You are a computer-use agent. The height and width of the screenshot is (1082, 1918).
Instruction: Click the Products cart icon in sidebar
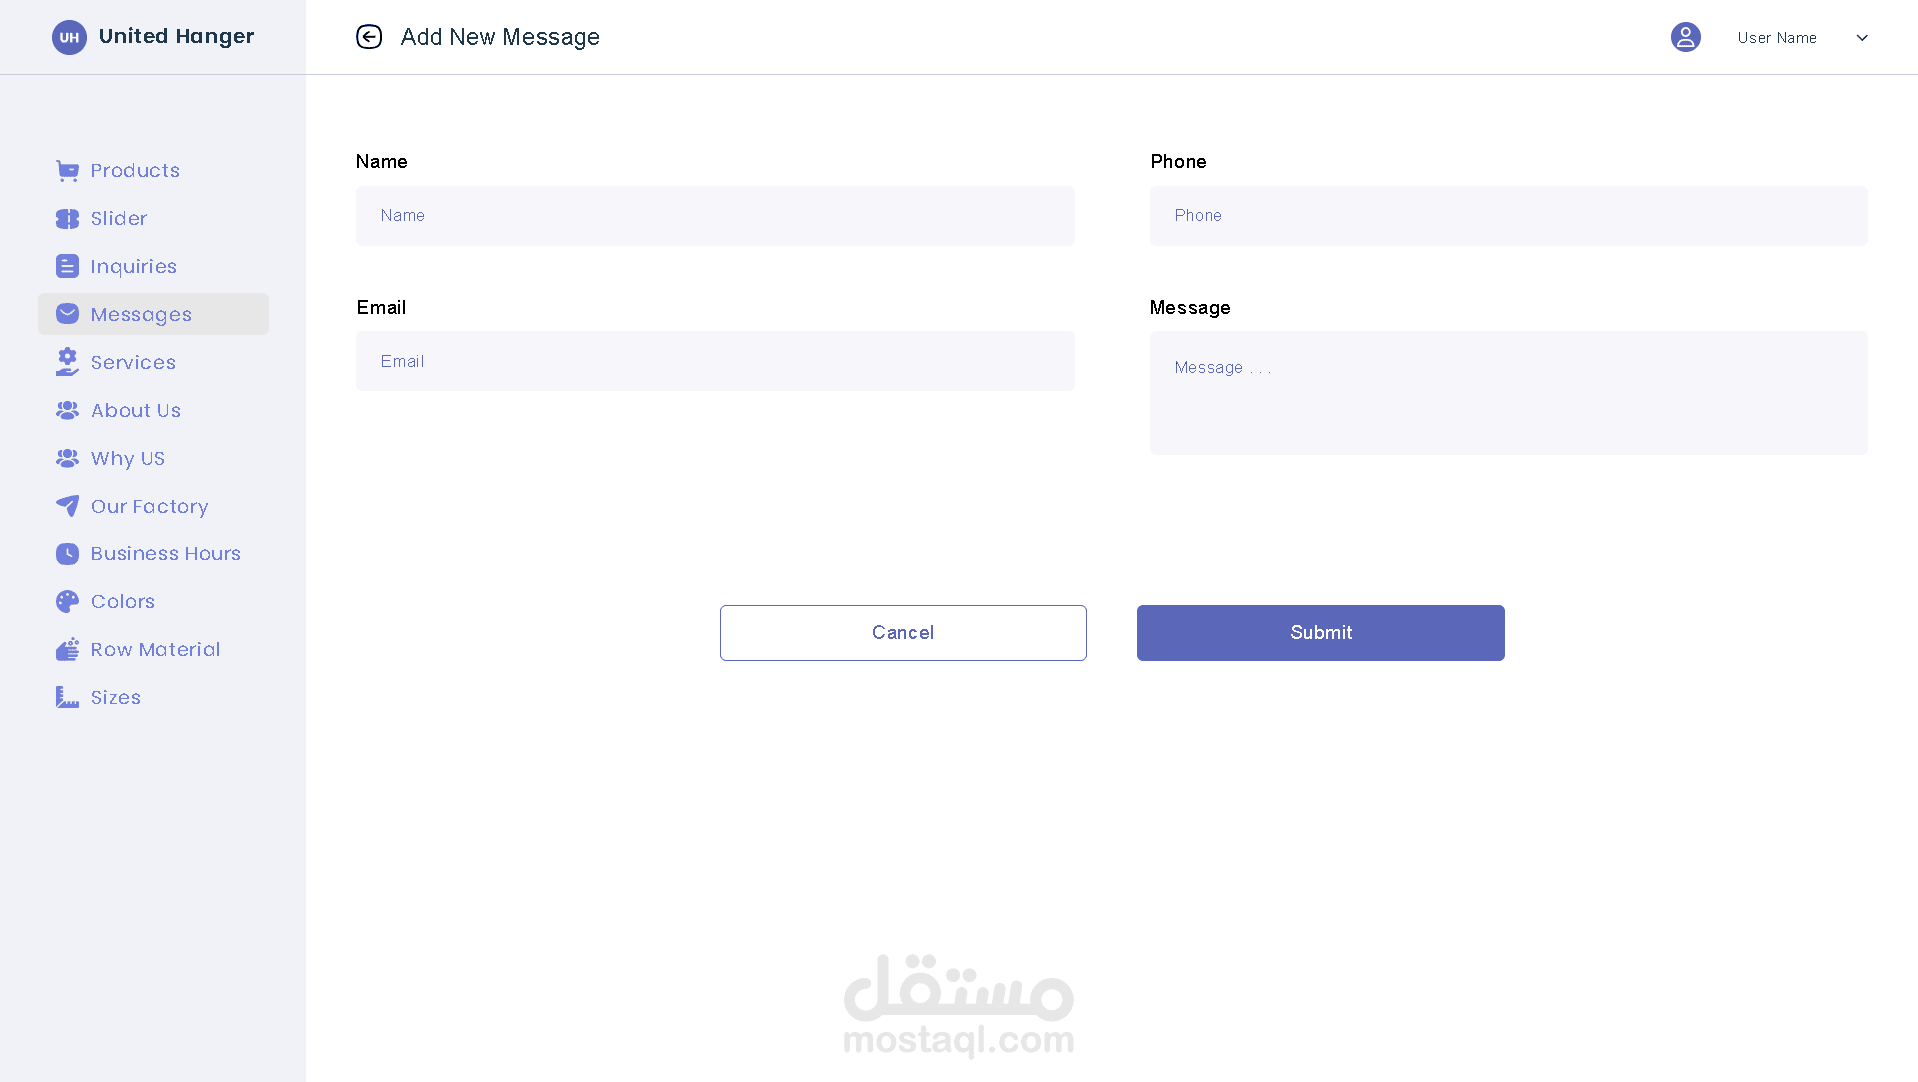click(67, 171)
